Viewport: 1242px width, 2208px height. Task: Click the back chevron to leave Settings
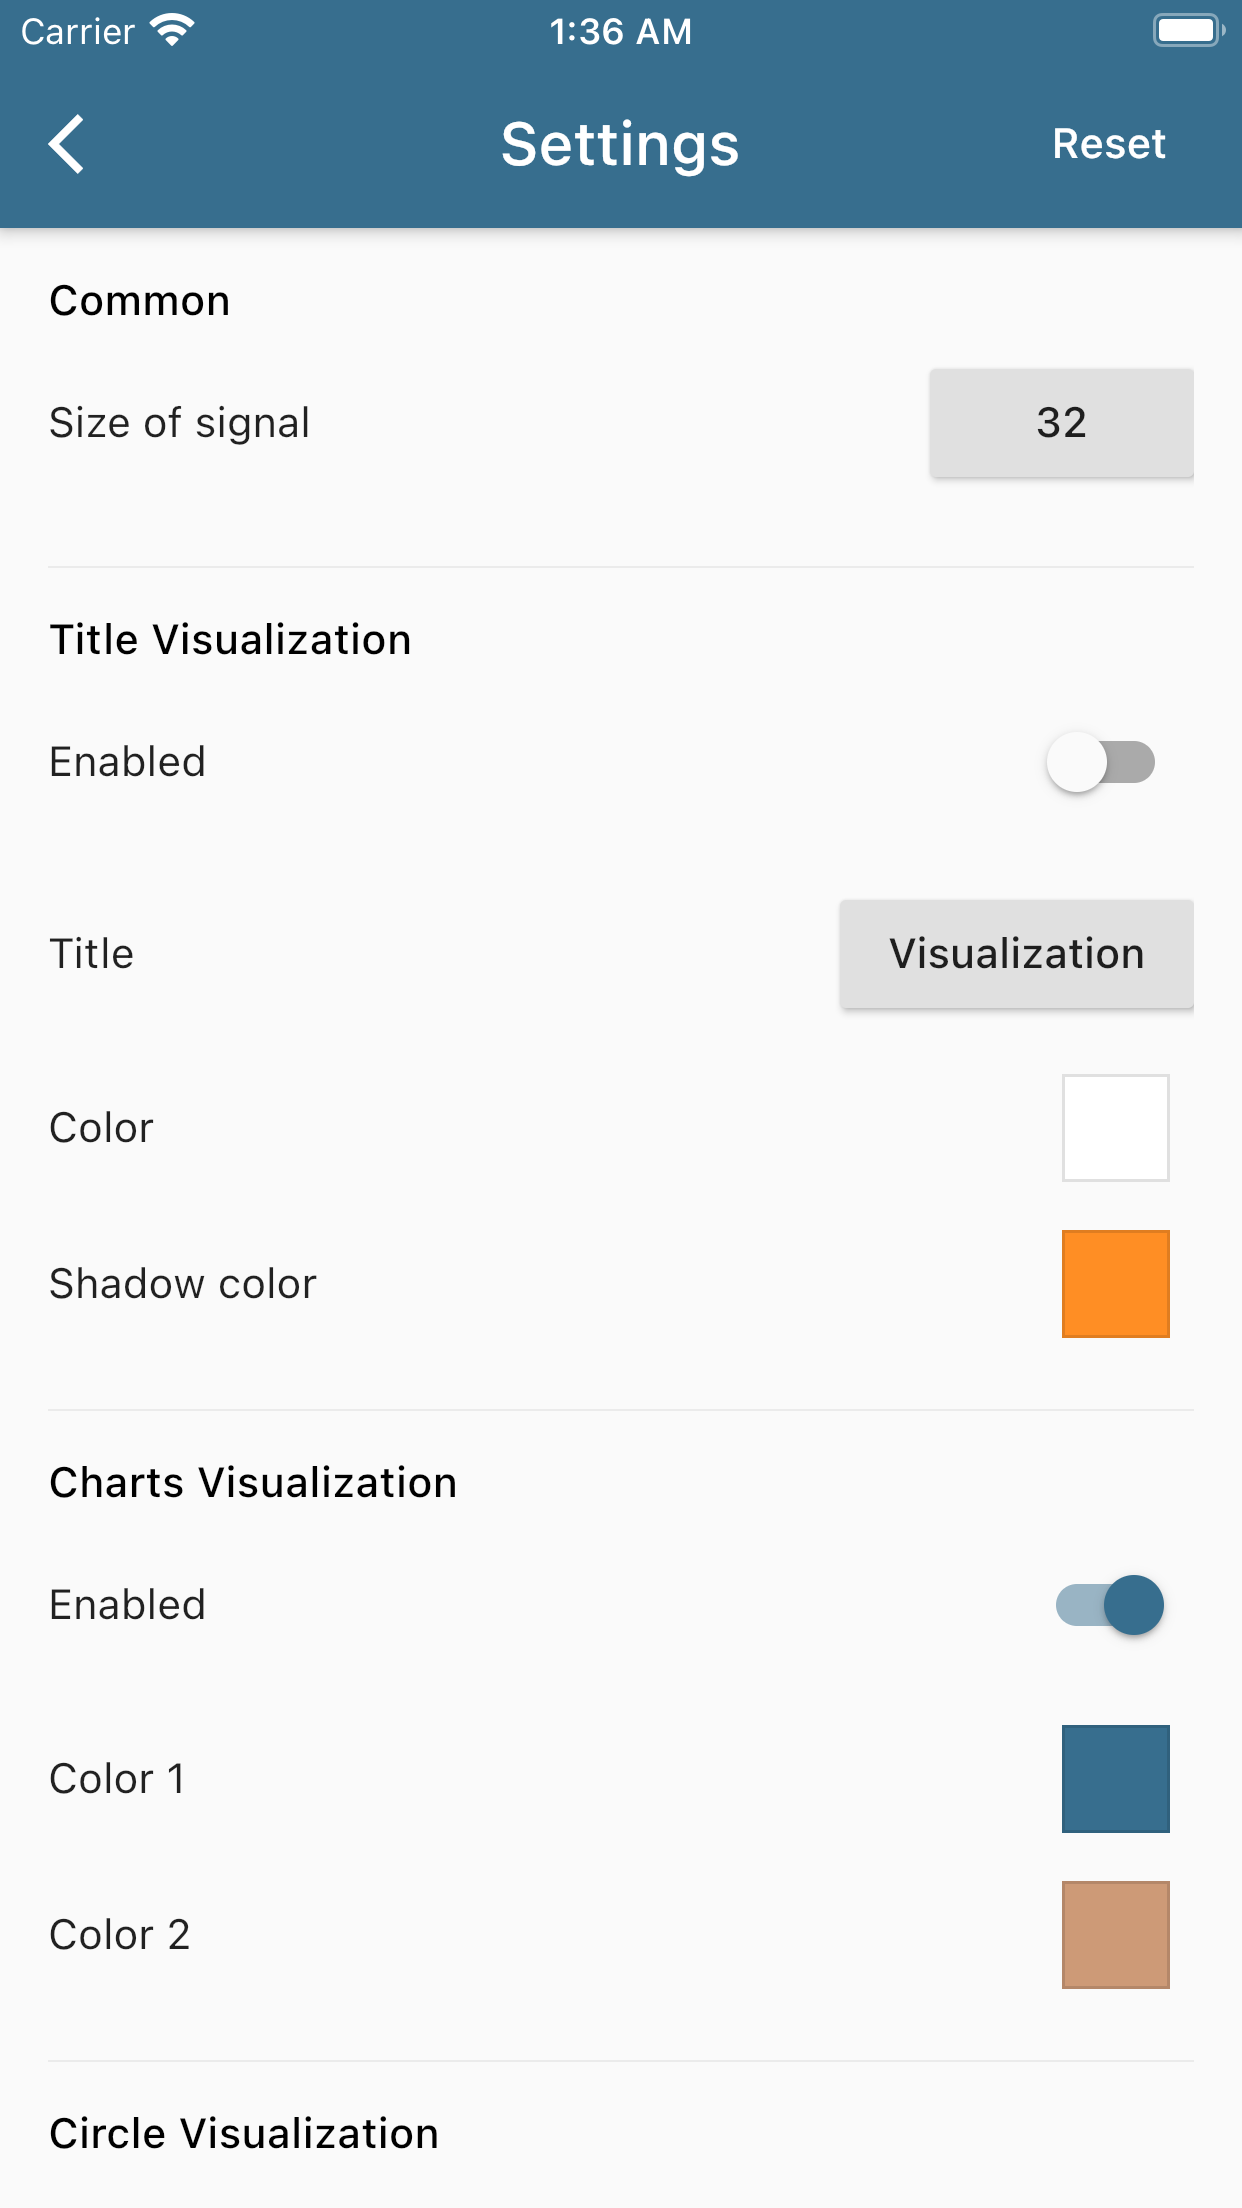(66, 144)
